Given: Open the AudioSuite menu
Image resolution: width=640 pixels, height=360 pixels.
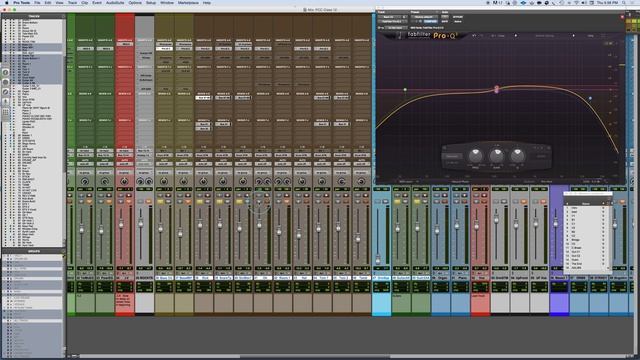Looking at the screenshot, I should click(x=115, y=2).
